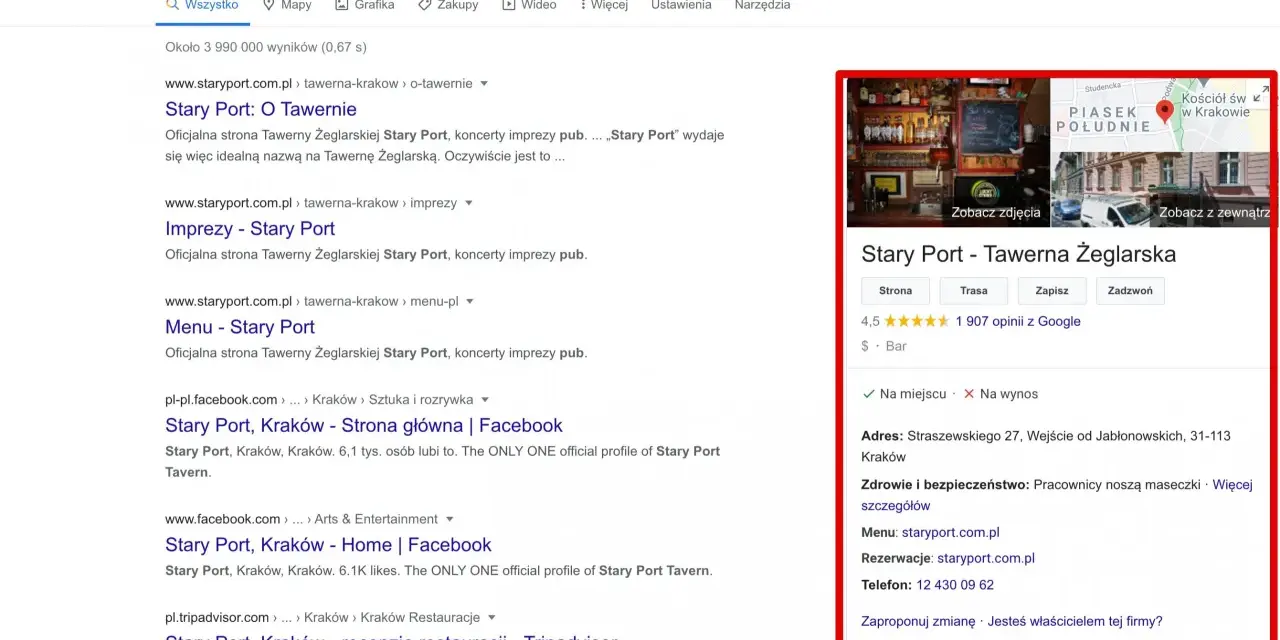Click the pl-pl.facebook.com breadcrumb

pyautogui.click(x=319, y=400)
